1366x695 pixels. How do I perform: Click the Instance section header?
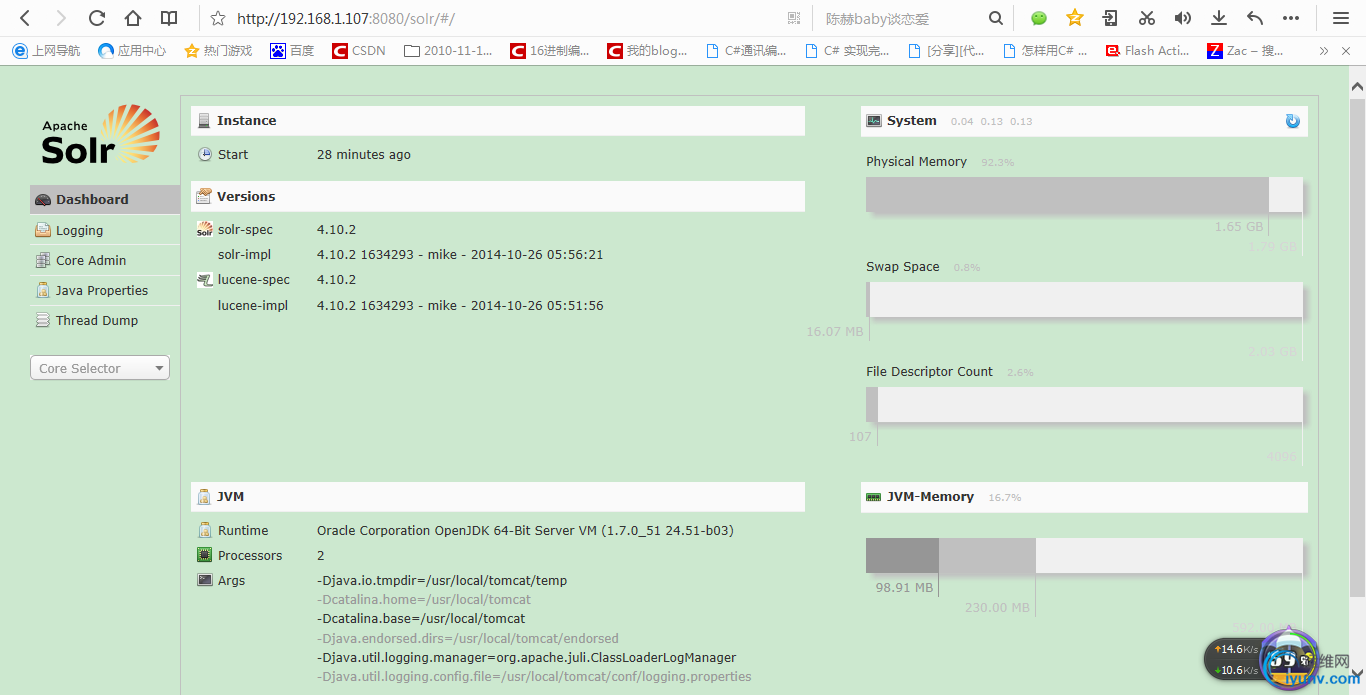[x=498, y=121]
